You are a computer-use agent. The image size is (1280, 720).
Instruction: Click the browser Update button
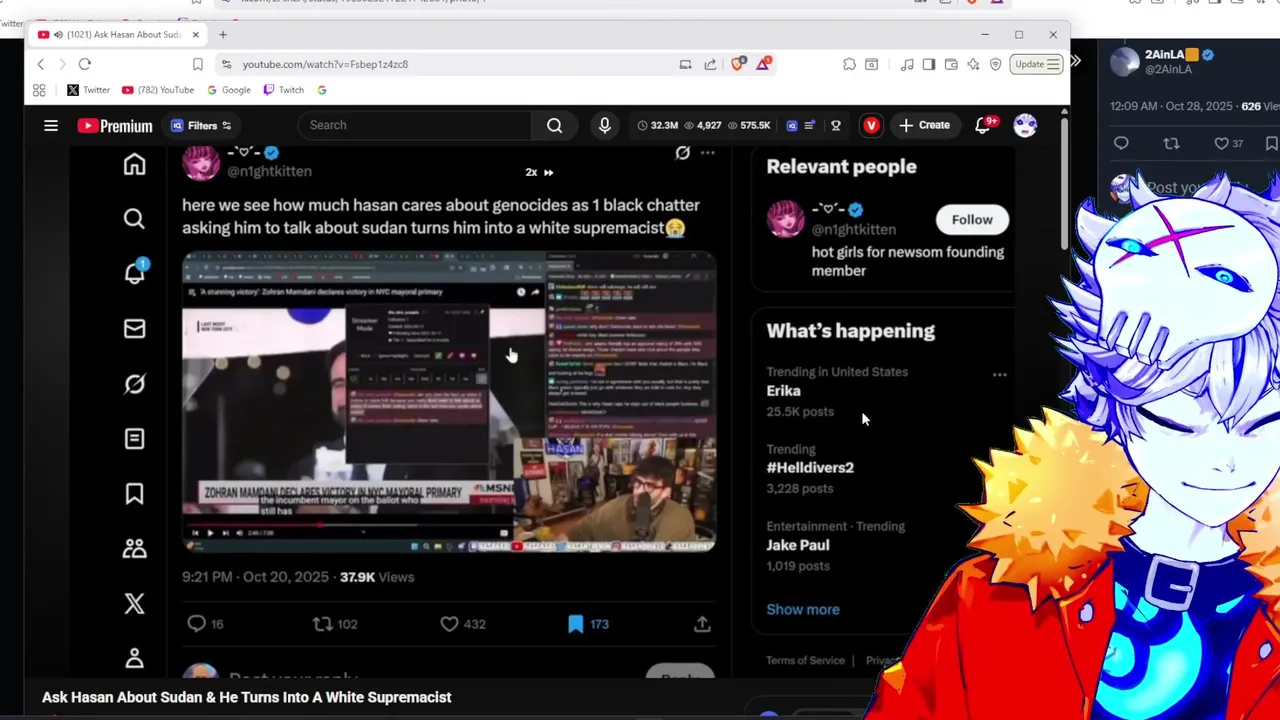[1036, 64]
